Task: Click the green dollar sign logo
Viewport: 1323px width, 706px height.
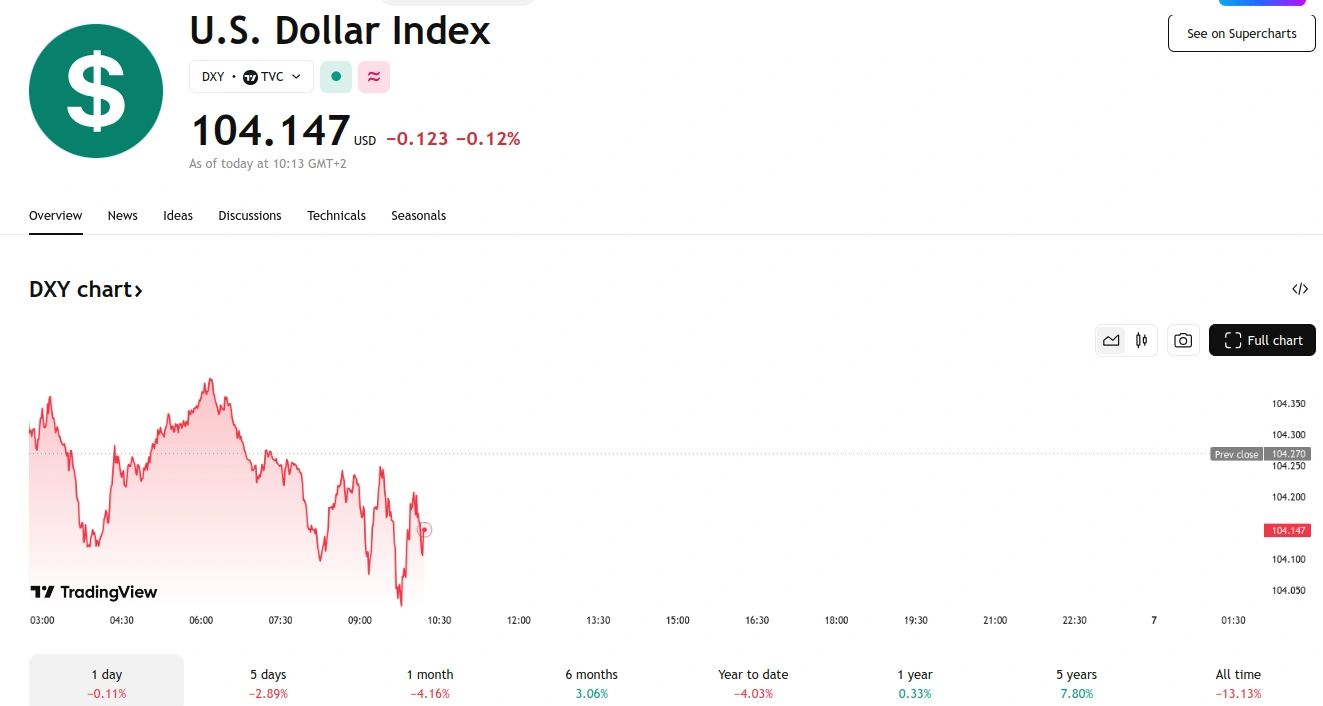Action: pyautogui.click(x=96, y=91)
